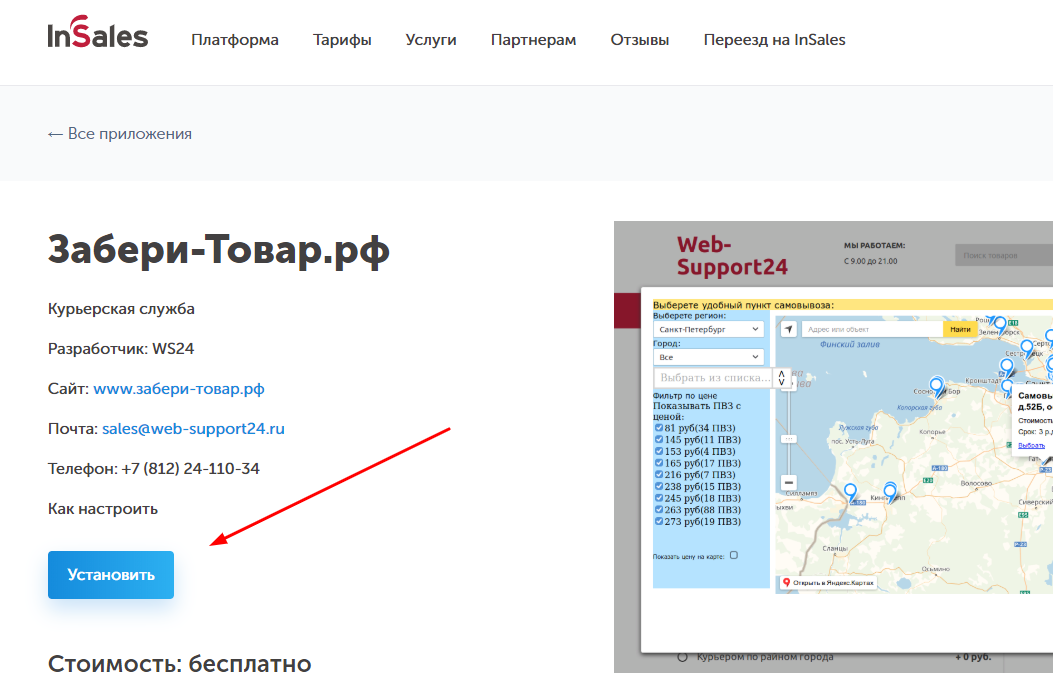
Task: Go to the Услуги section
Action: [430, 40]
